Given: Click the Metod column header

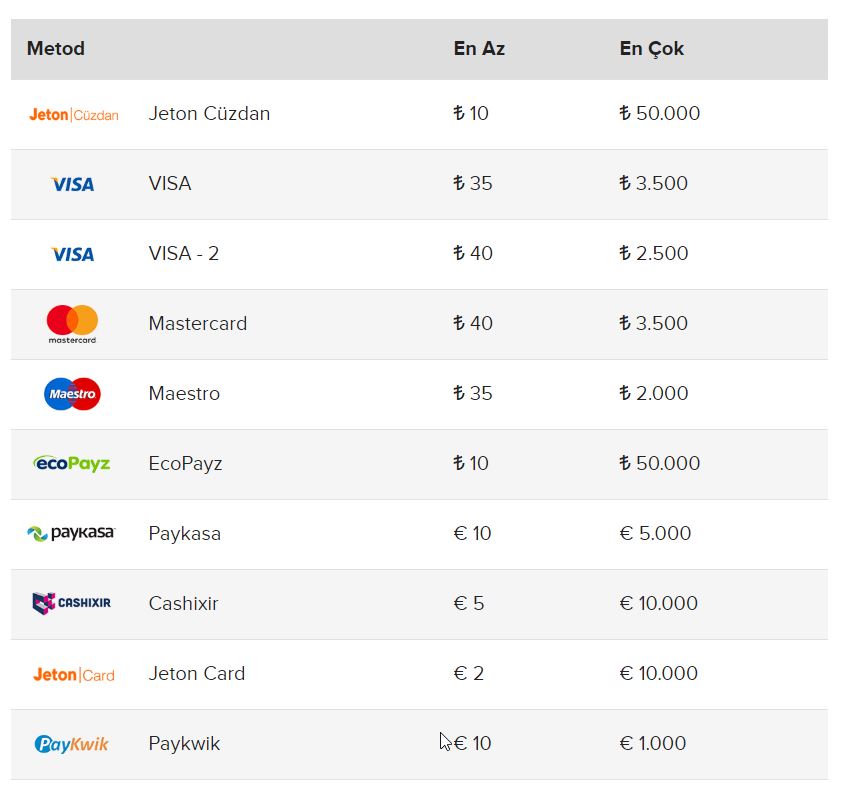Looking at the screenshot, I should pos(56,49).
